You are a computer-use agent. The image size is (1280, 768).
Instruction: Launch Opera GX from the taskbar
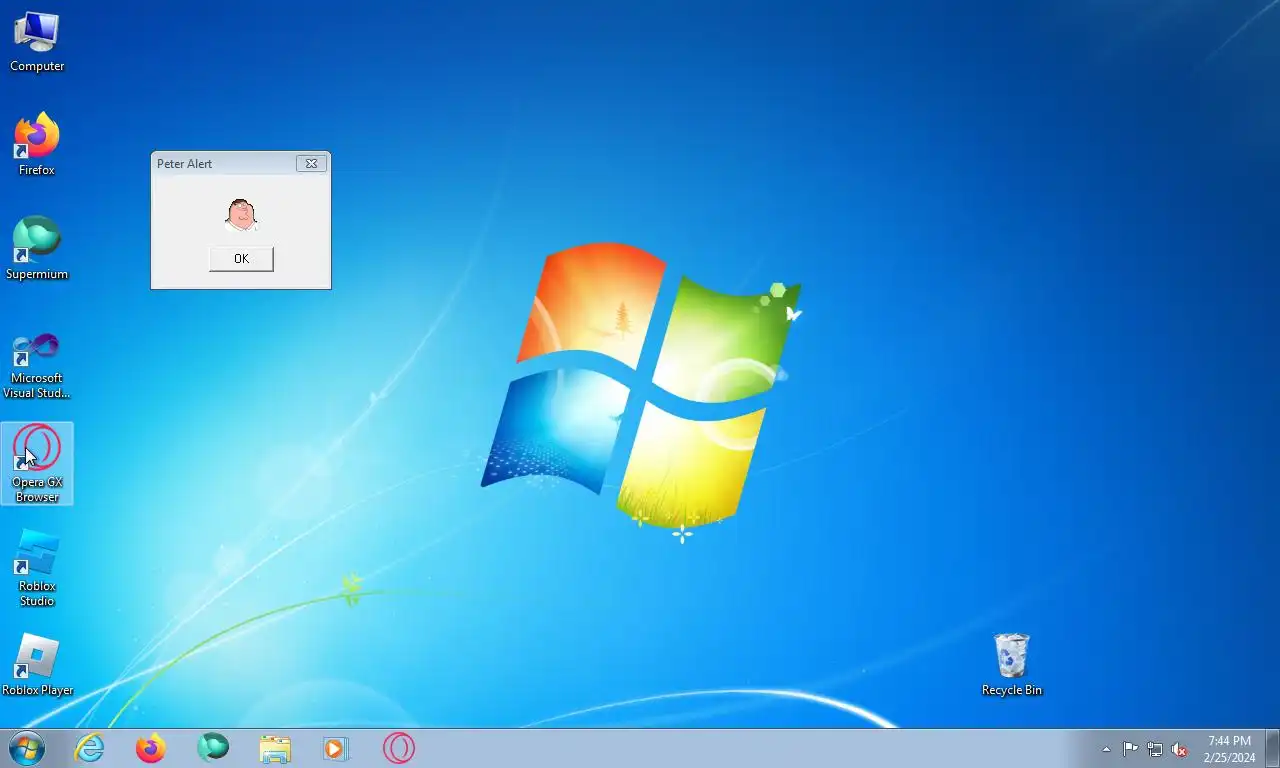[398, 748]
